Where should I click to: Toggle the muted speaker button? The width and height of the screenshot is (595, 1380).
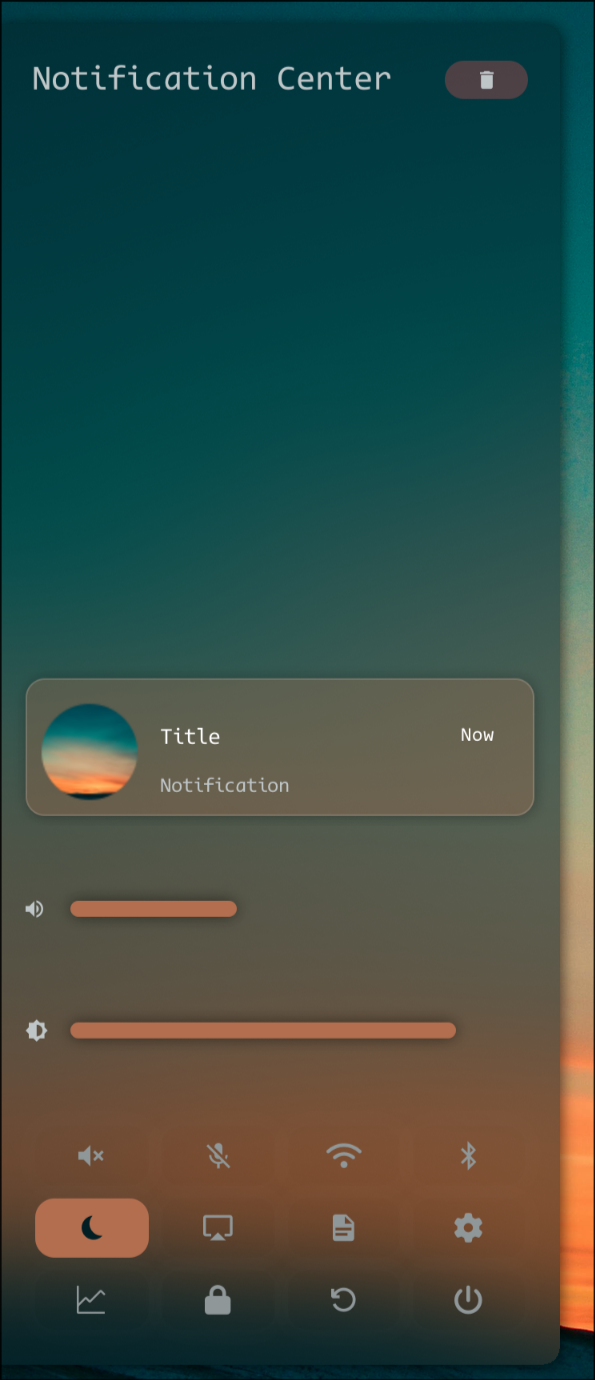[91, 1156]
